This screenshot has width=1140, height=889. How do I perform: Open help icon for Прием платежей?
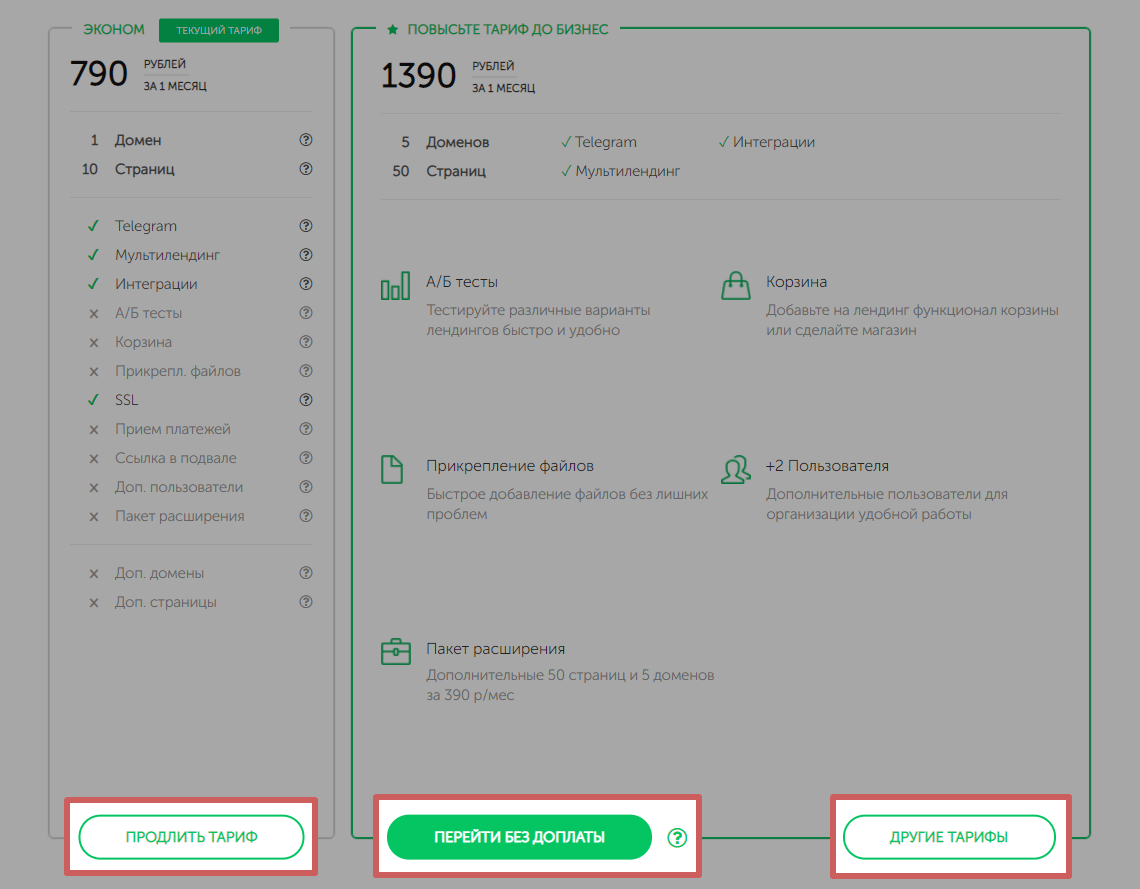[x=306, y=429]
